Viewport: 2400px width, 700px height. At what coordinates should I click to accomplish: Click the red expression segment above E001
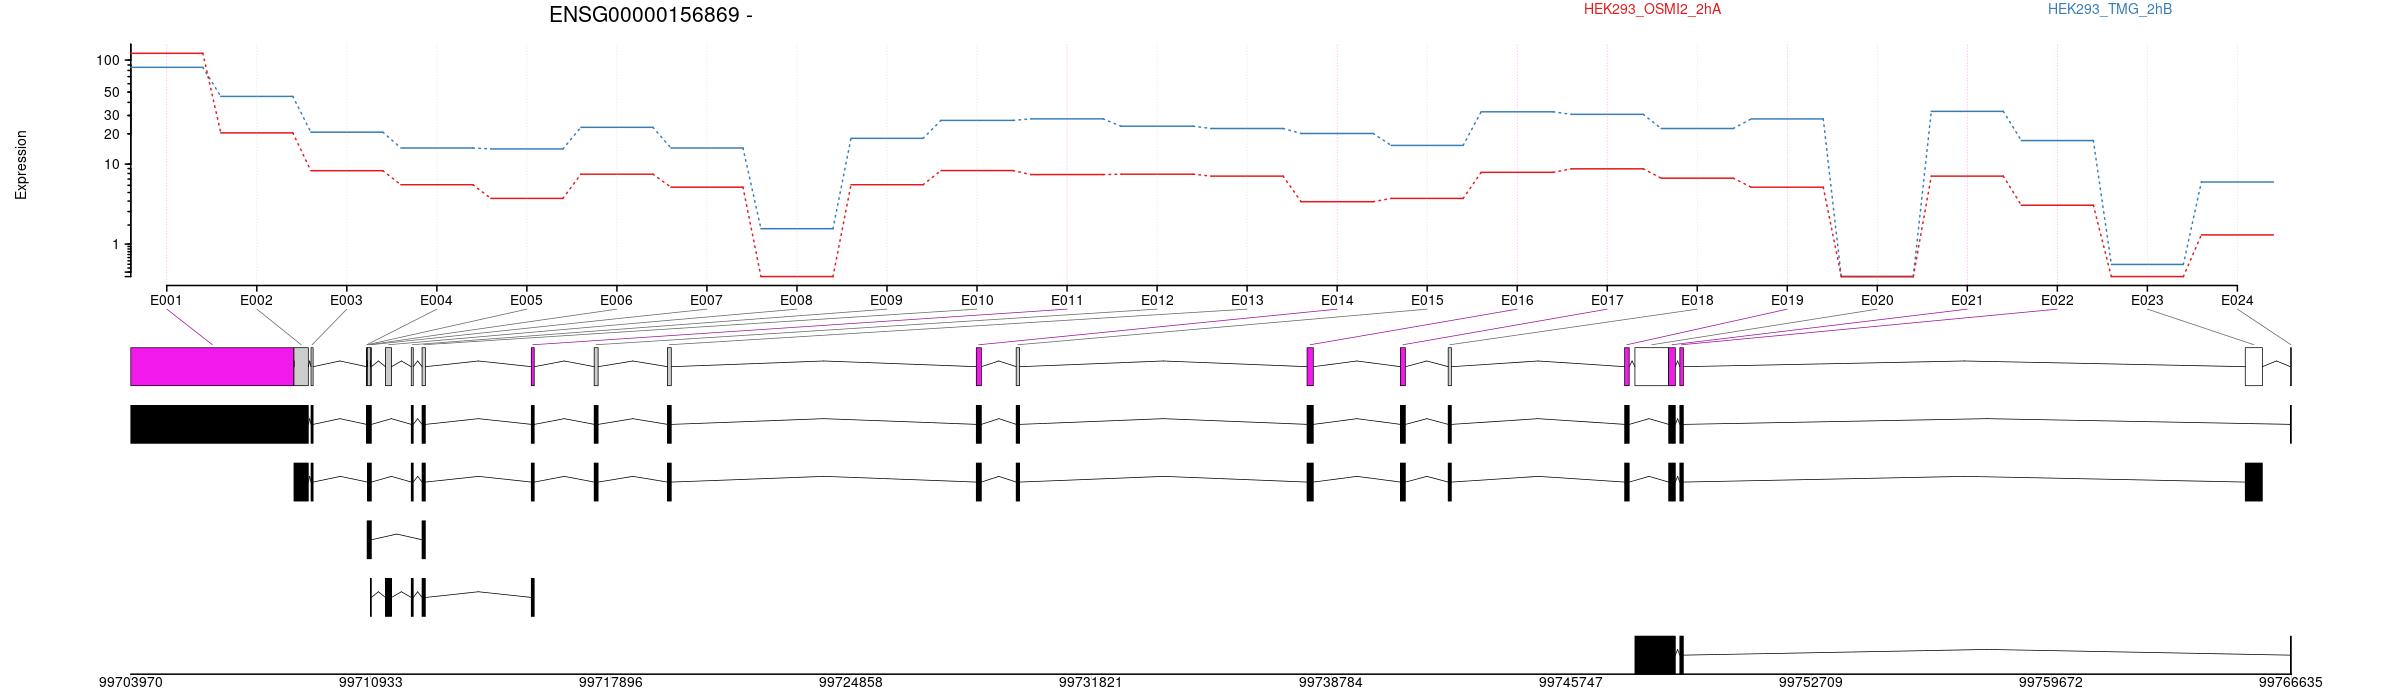click(167, 53)
